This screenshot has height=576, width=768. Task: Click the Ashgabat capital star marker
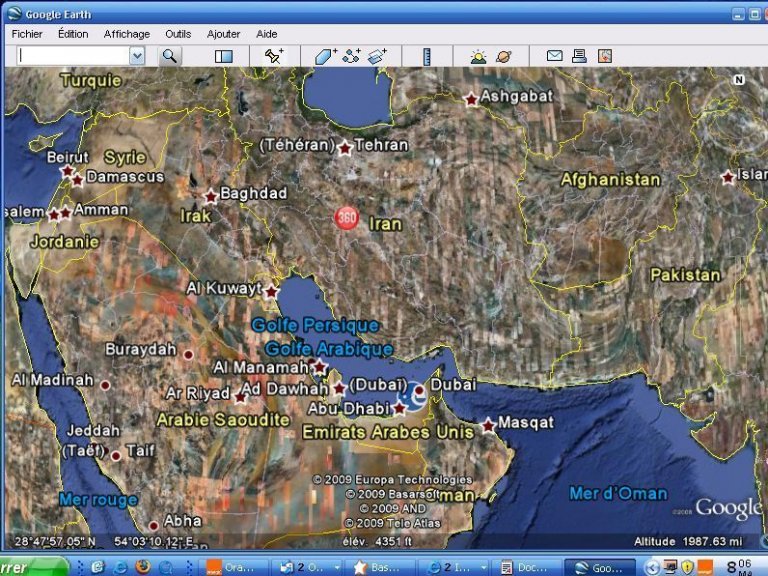coord(471,99)
